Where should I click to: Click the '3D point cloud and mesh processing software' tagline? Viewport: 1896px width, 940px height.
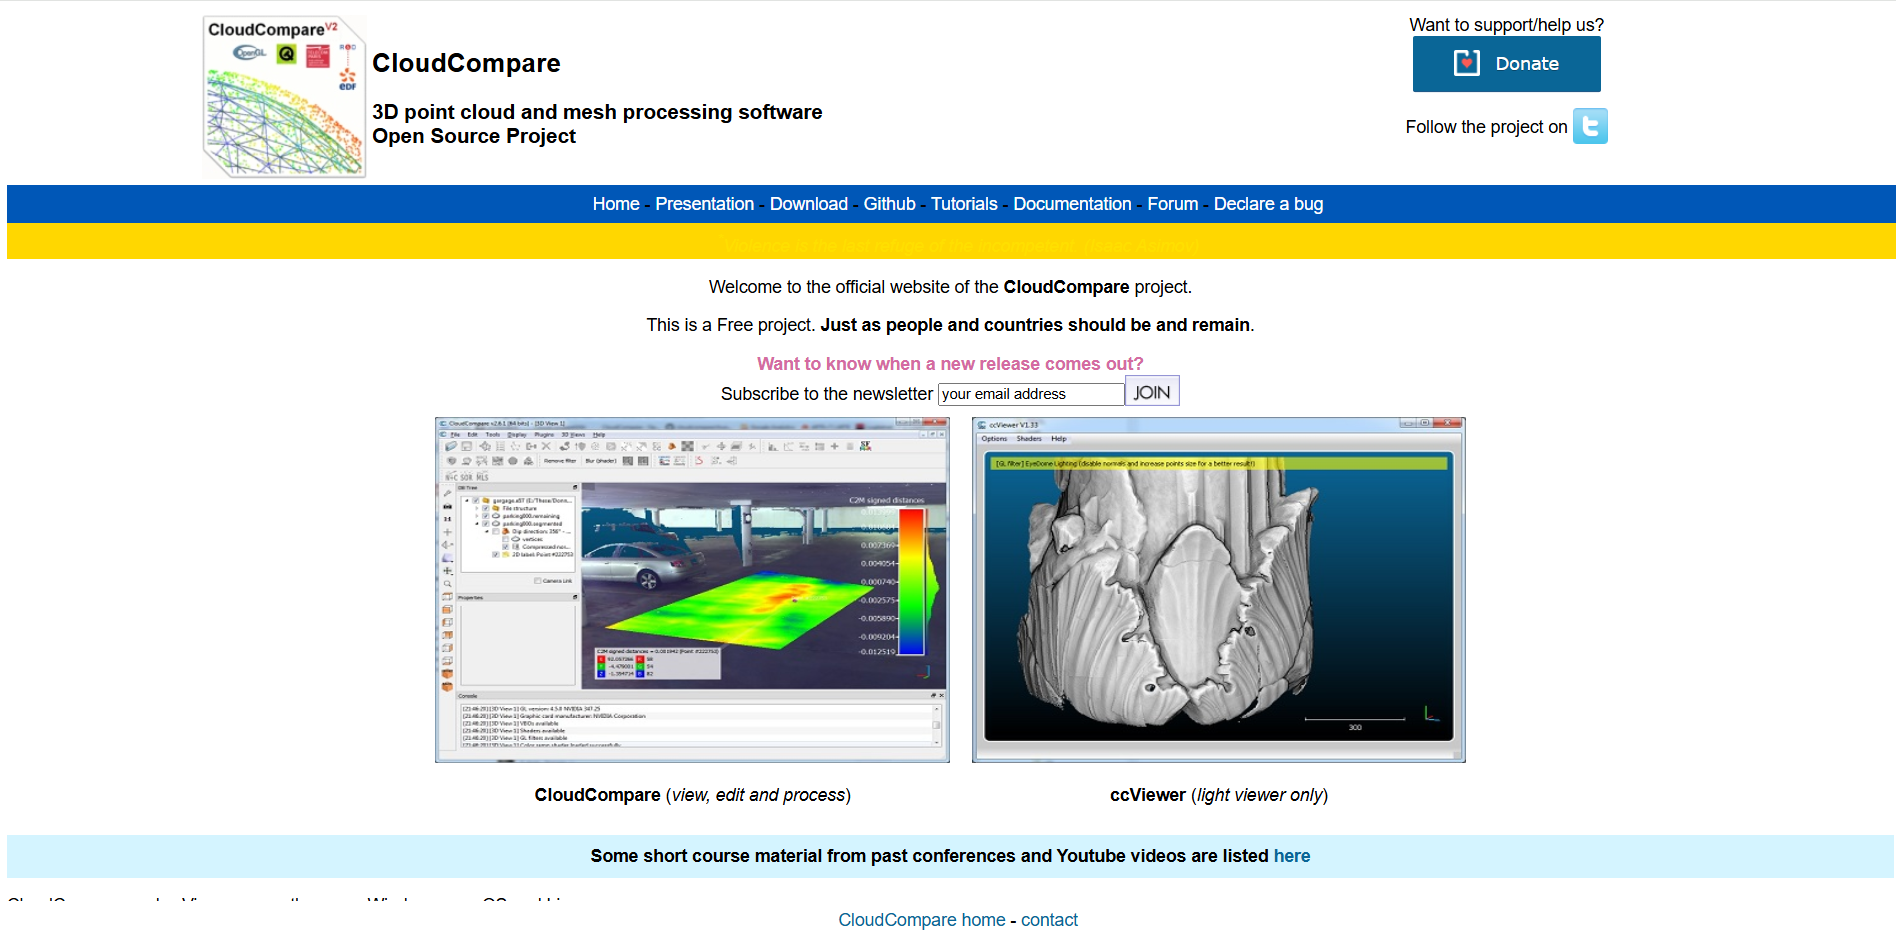click(x=597, y=112)
